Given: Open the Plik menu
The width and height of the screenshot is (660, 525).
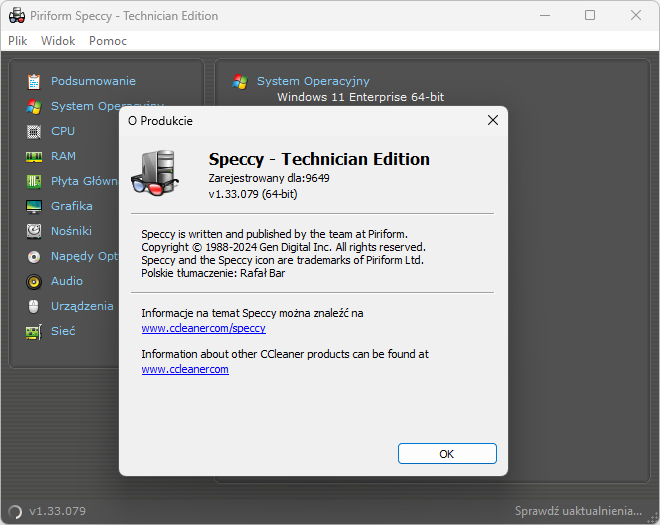Looking at the screenshot, I should [18, 41].
